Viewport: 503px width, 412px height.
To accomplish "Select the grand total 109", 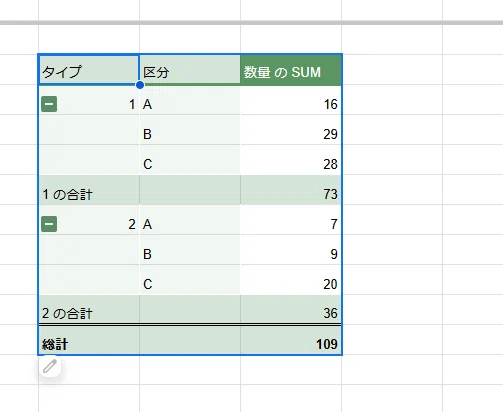I will pyautogui.click(x=291, y=340).
